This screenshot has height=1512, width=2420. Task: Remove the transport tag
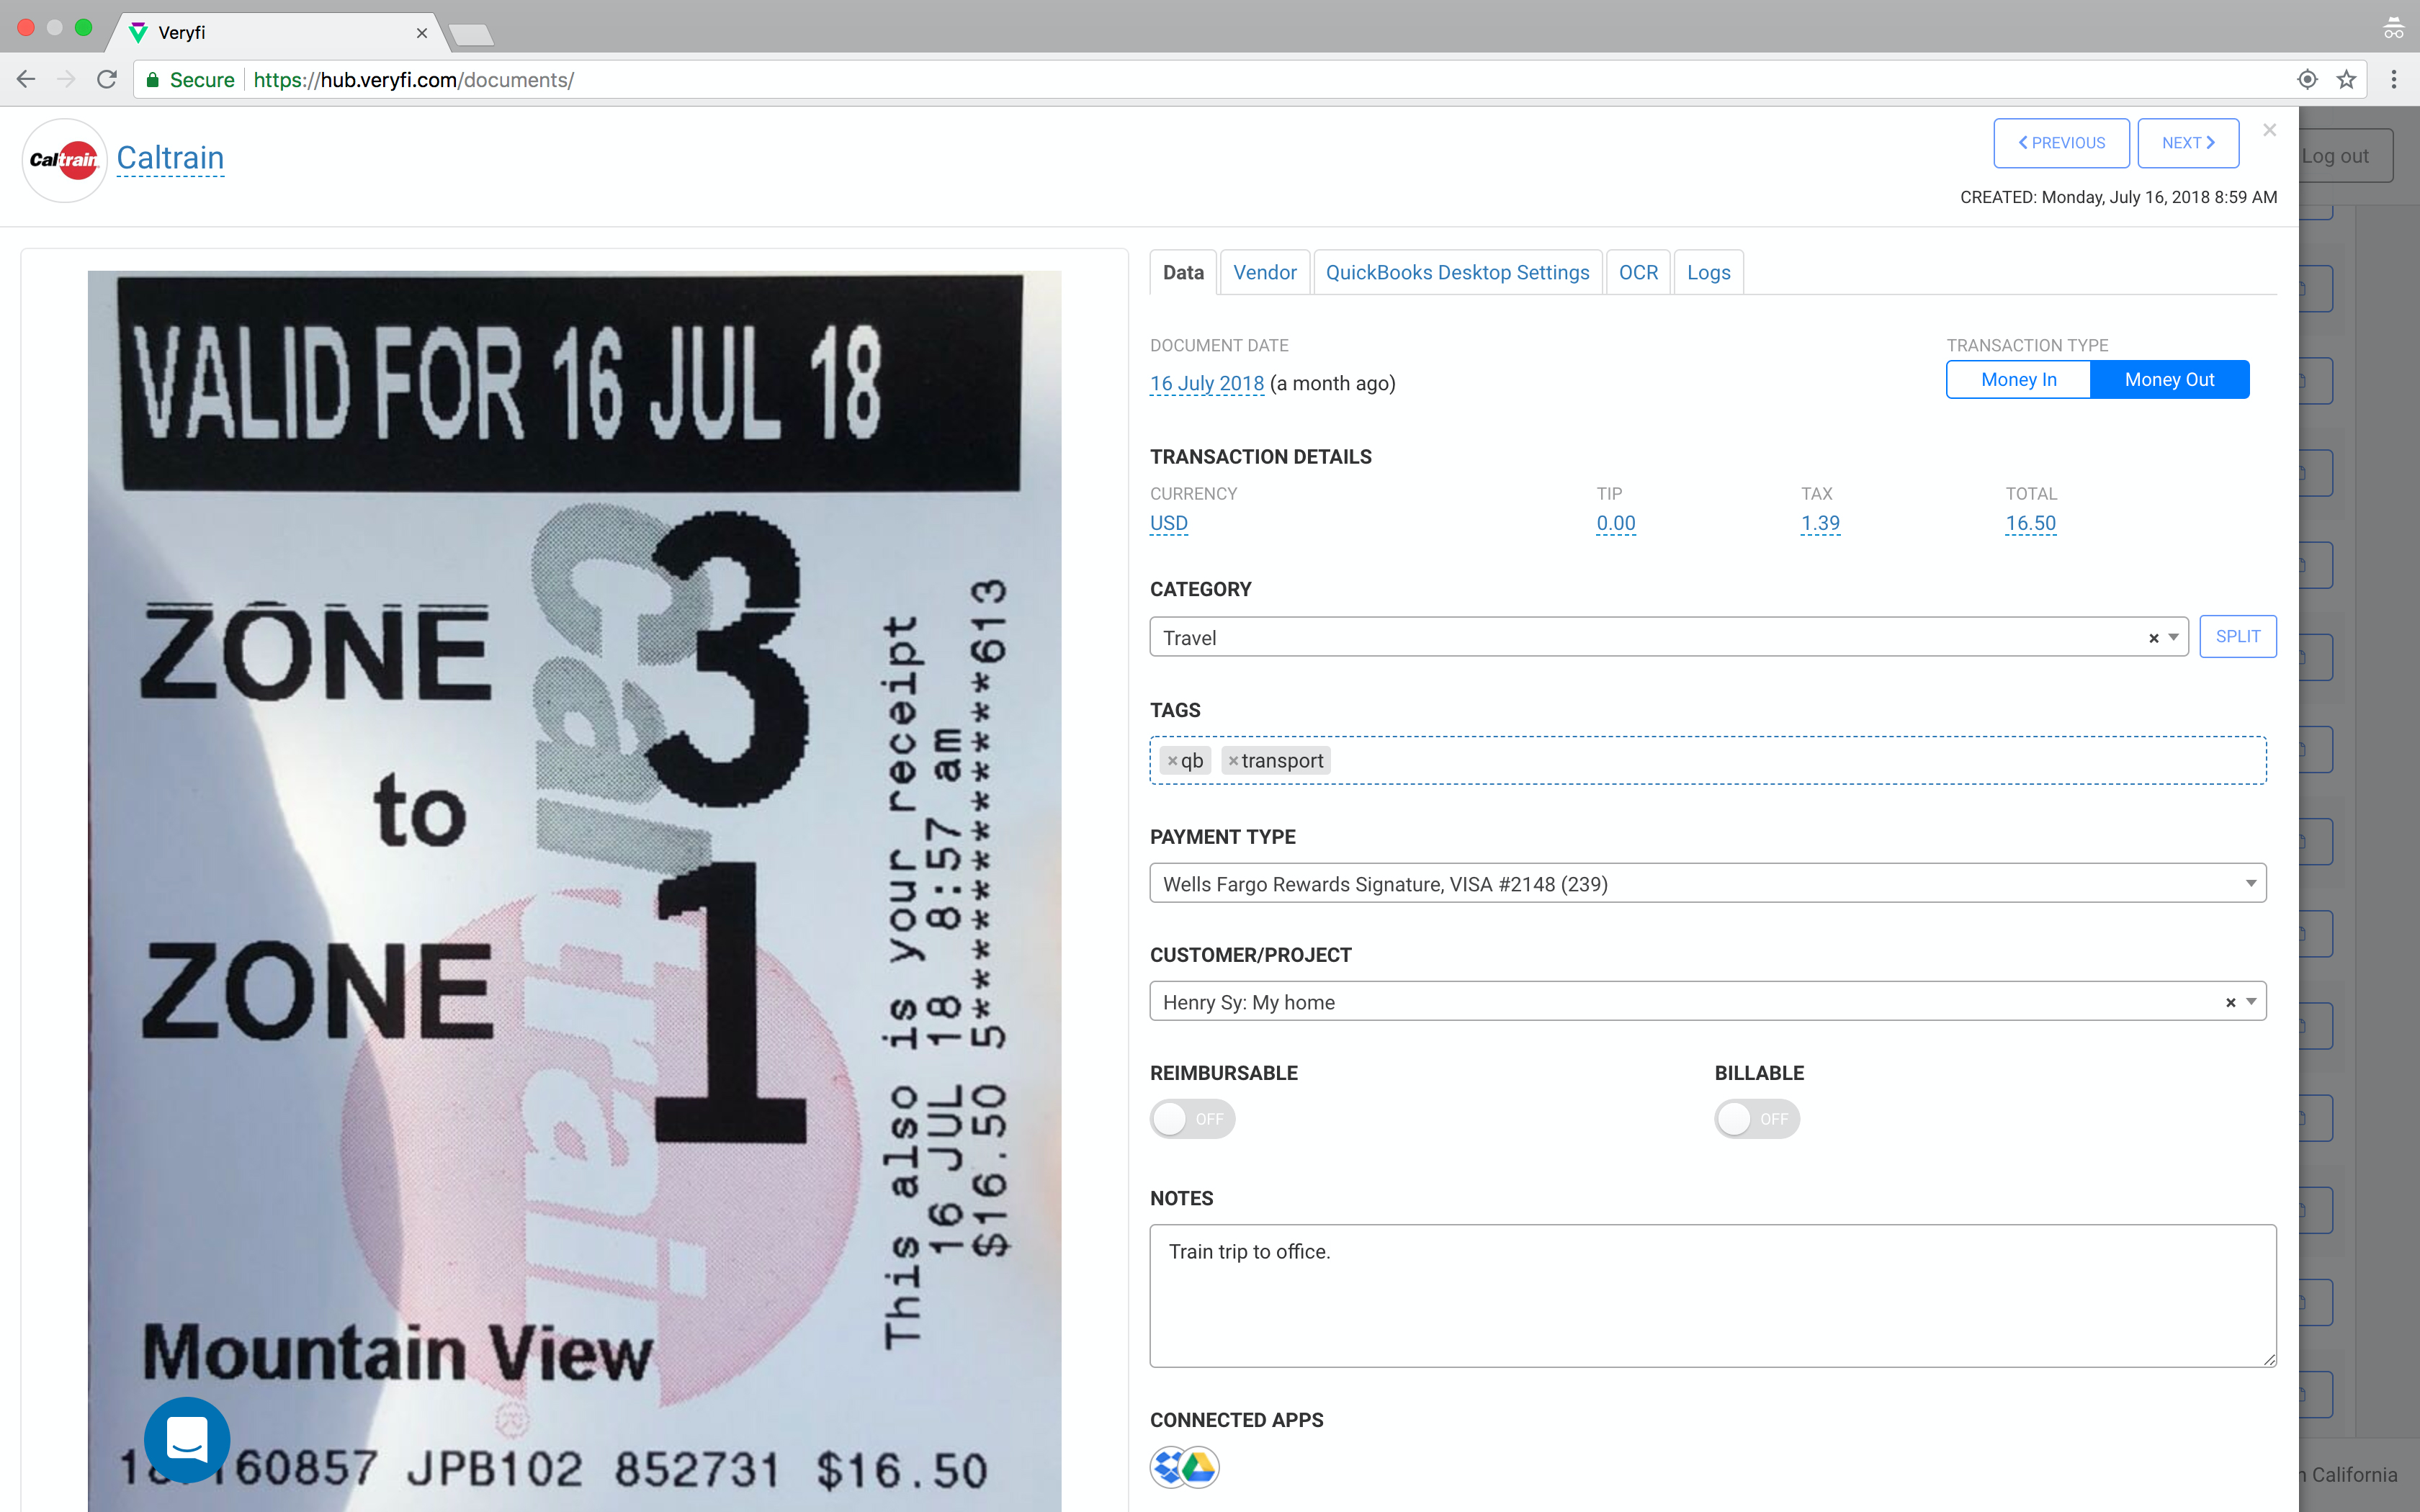1233,761
